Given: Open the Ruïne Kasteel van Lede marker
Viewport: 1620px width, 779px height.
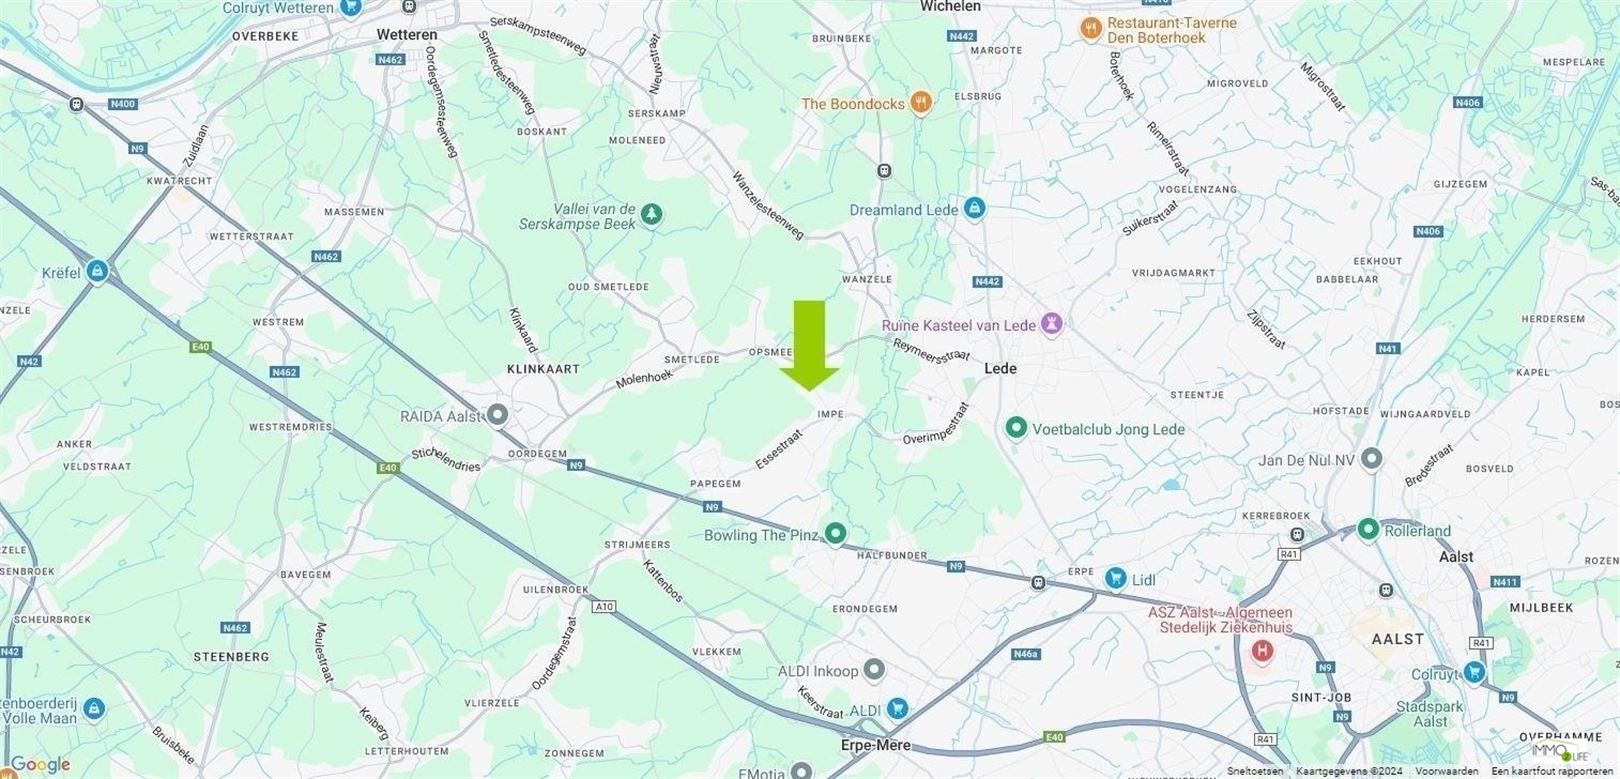Looking at the screenshot, I should click(x=1051, y=323).
